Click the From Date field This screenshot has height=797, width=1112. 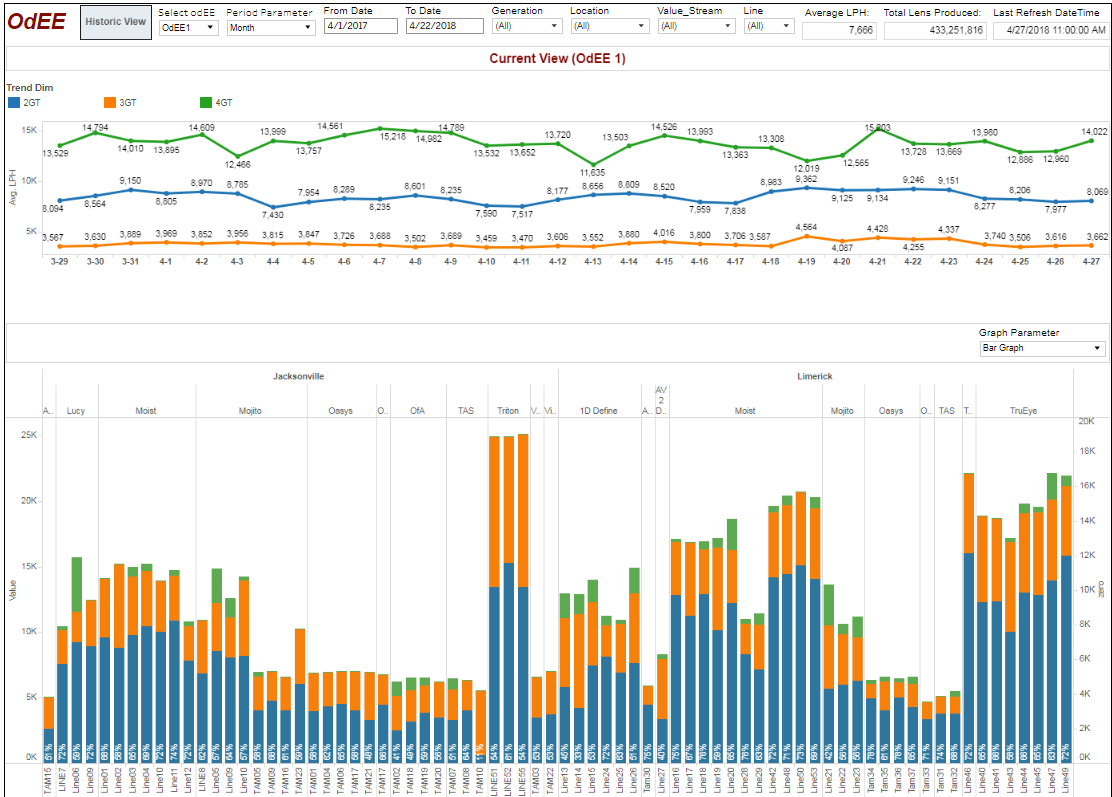coord(361,26)
